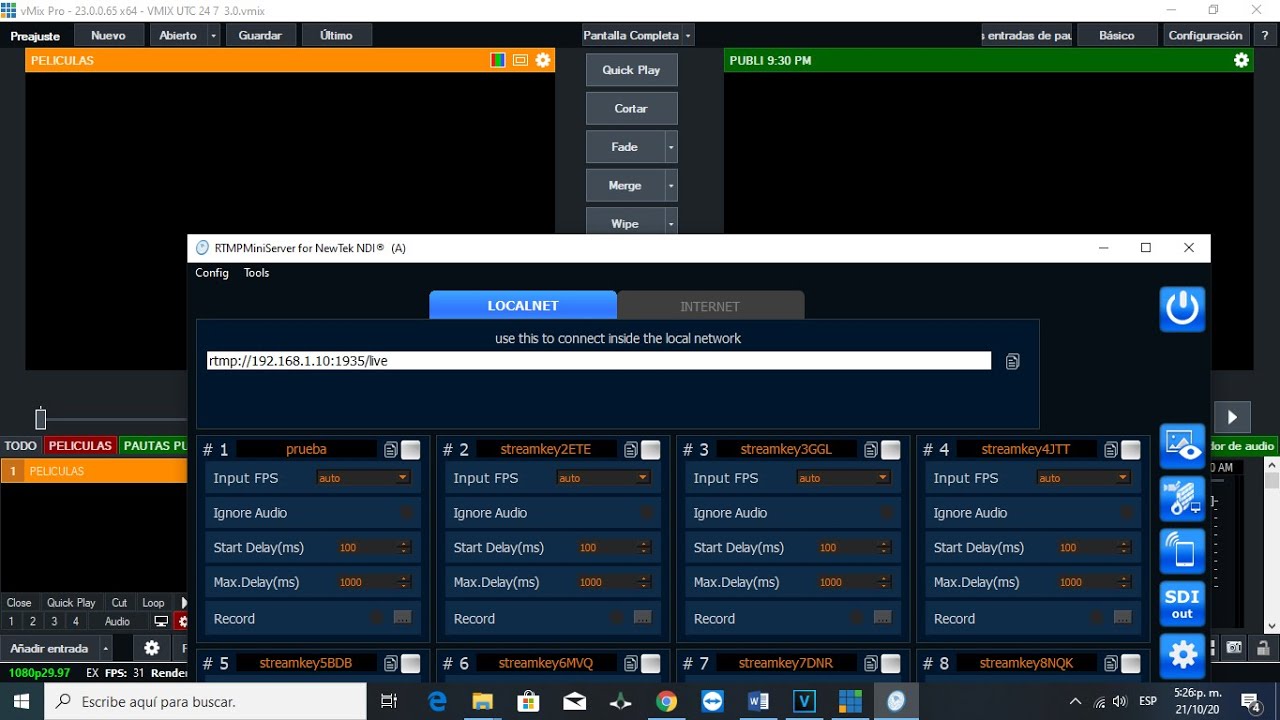Copy streamkey2ETE with its copy icon

pyautogui.click(x=630, y=450)
